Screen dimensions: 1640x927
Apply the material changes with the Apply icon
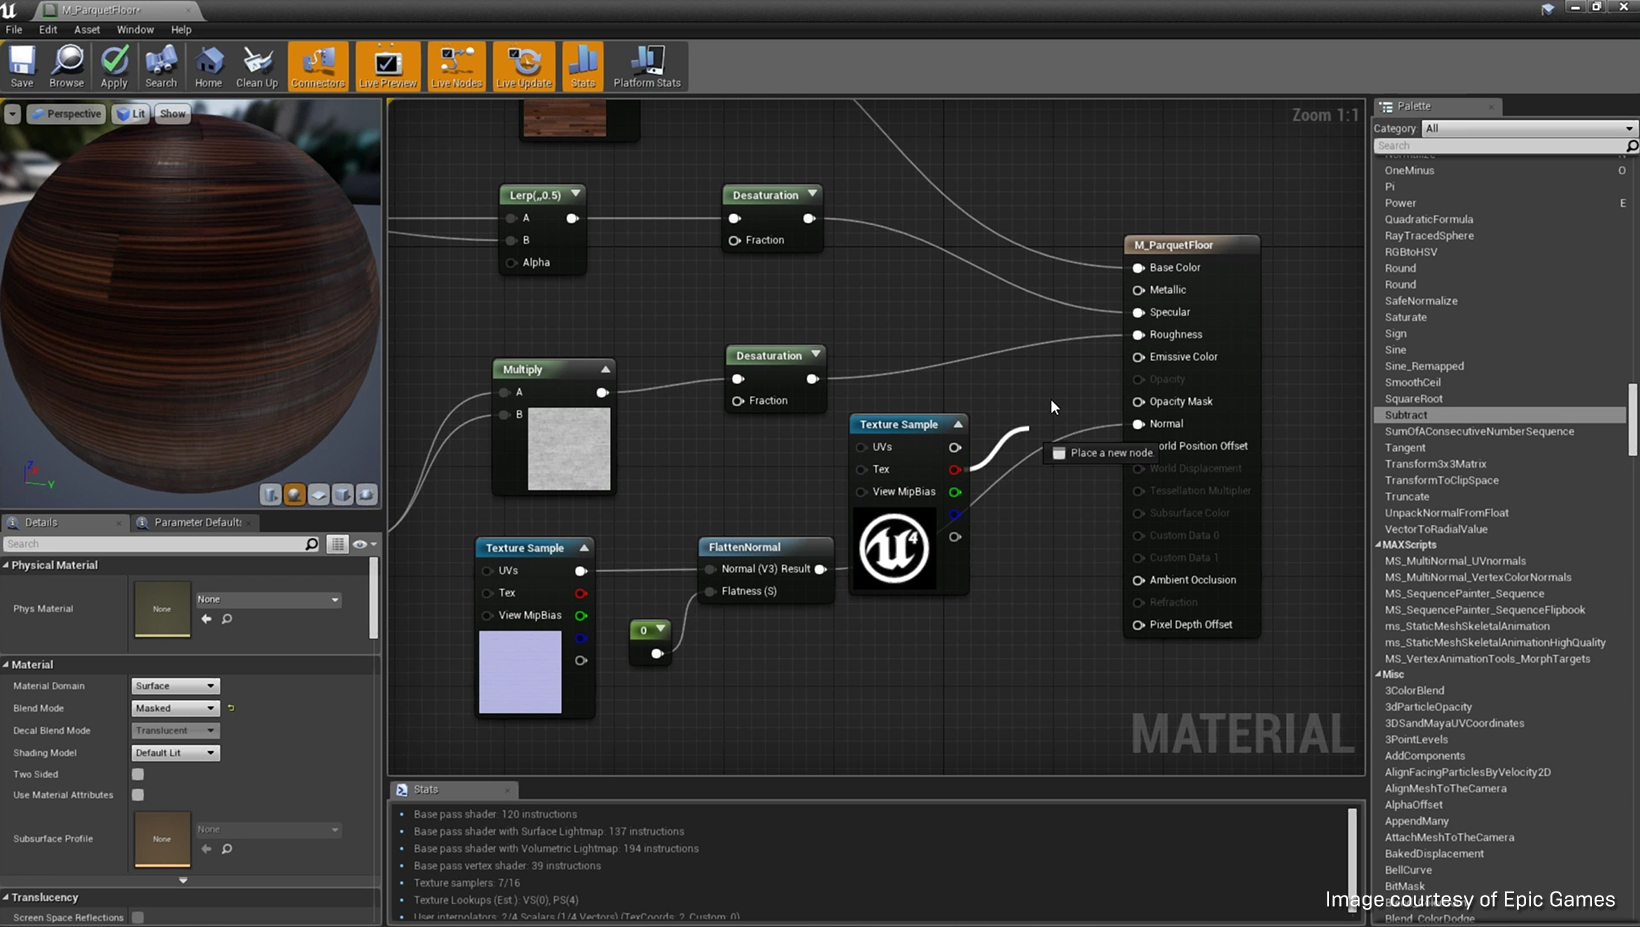(x=113, y=66)
